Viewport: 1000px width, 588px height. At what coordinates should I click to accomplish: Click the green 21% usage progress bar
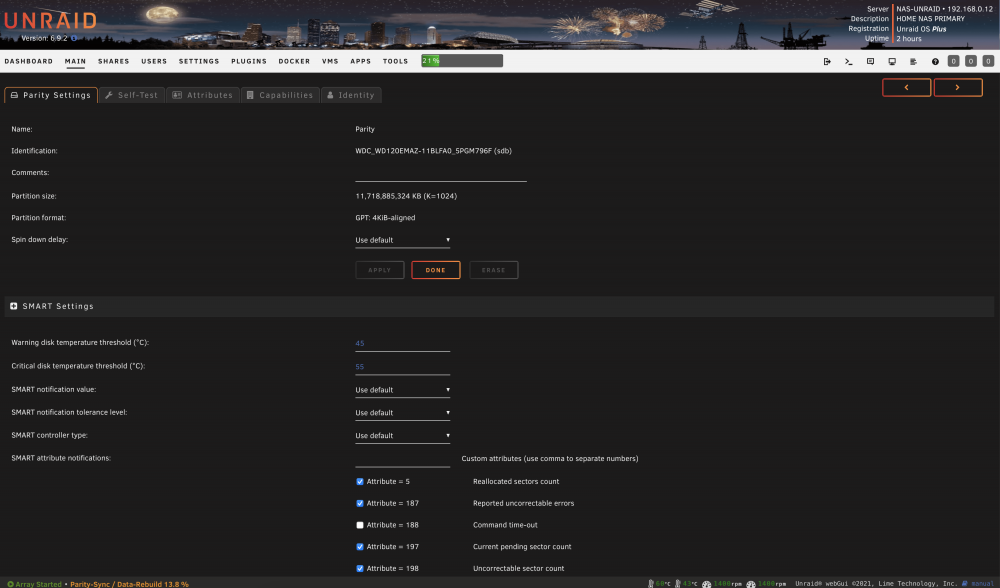(x=462, y=61)
